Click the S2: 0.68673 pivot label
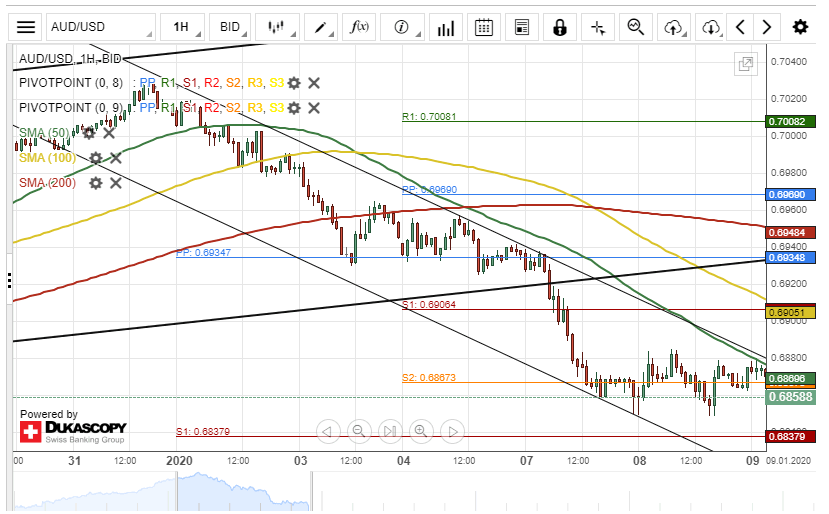Screen dimensions: 829x514 click(429, 378)
